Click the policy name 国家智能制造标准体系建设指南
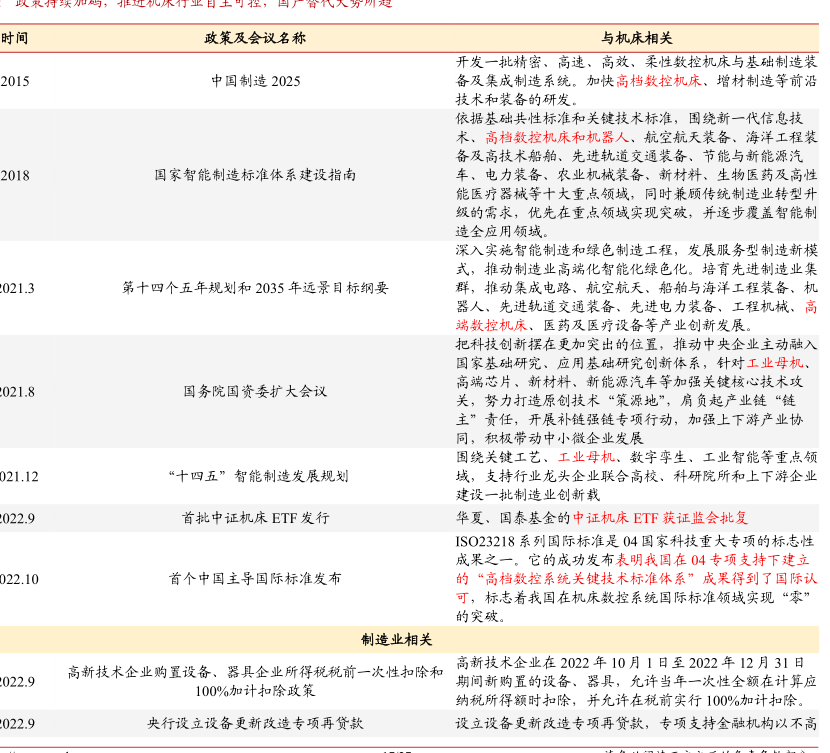Viewport: 830px width, 753px height. pyautogui.click(x=255, y=175)
